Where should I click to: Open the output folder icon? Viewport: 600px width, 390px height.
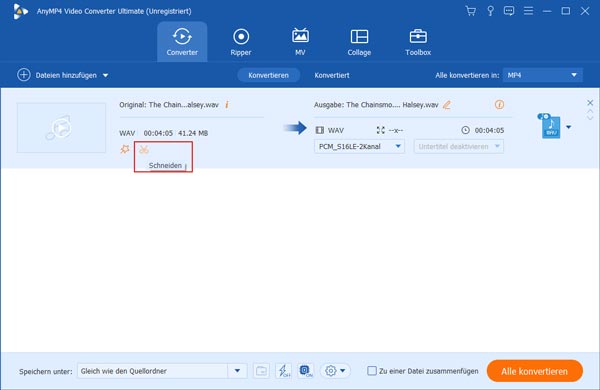261,370
